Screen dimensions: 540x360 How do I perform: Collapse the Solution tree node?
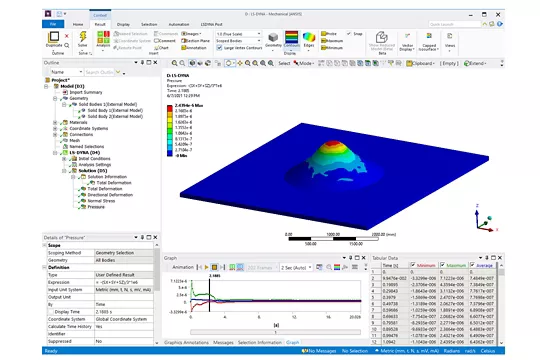pyautogui.click(x=64, y=171)
